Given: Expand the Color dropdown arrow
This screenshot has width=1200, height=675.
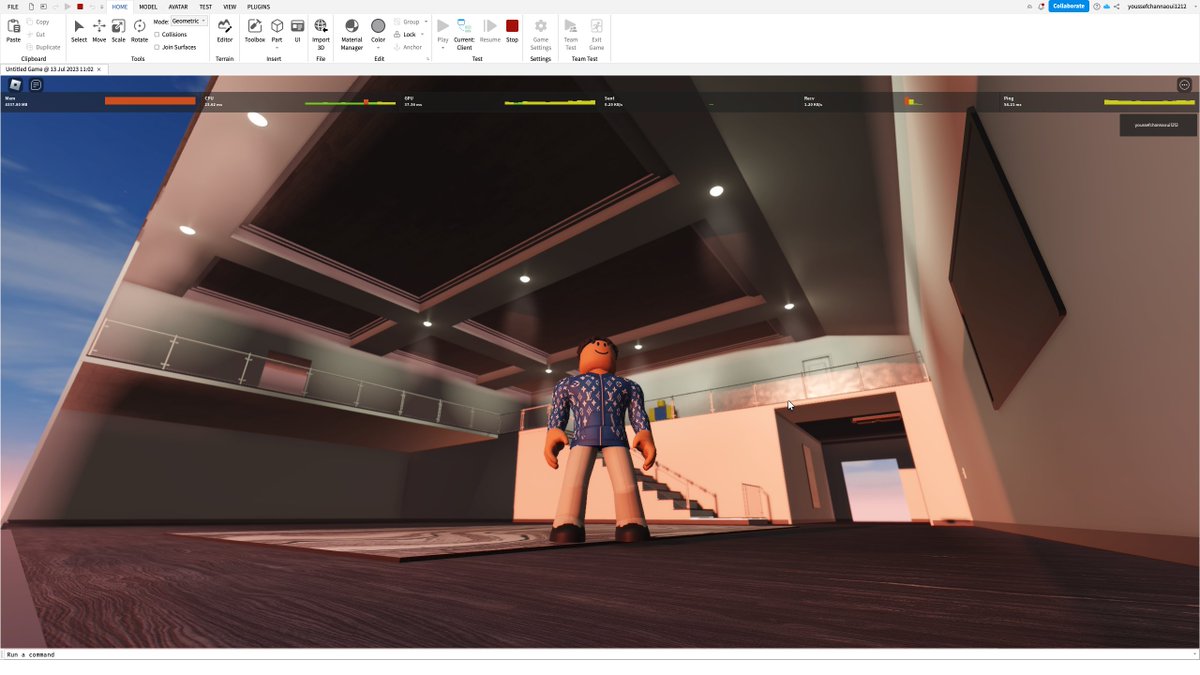Looking at the screenshot, I should (378, 47).
